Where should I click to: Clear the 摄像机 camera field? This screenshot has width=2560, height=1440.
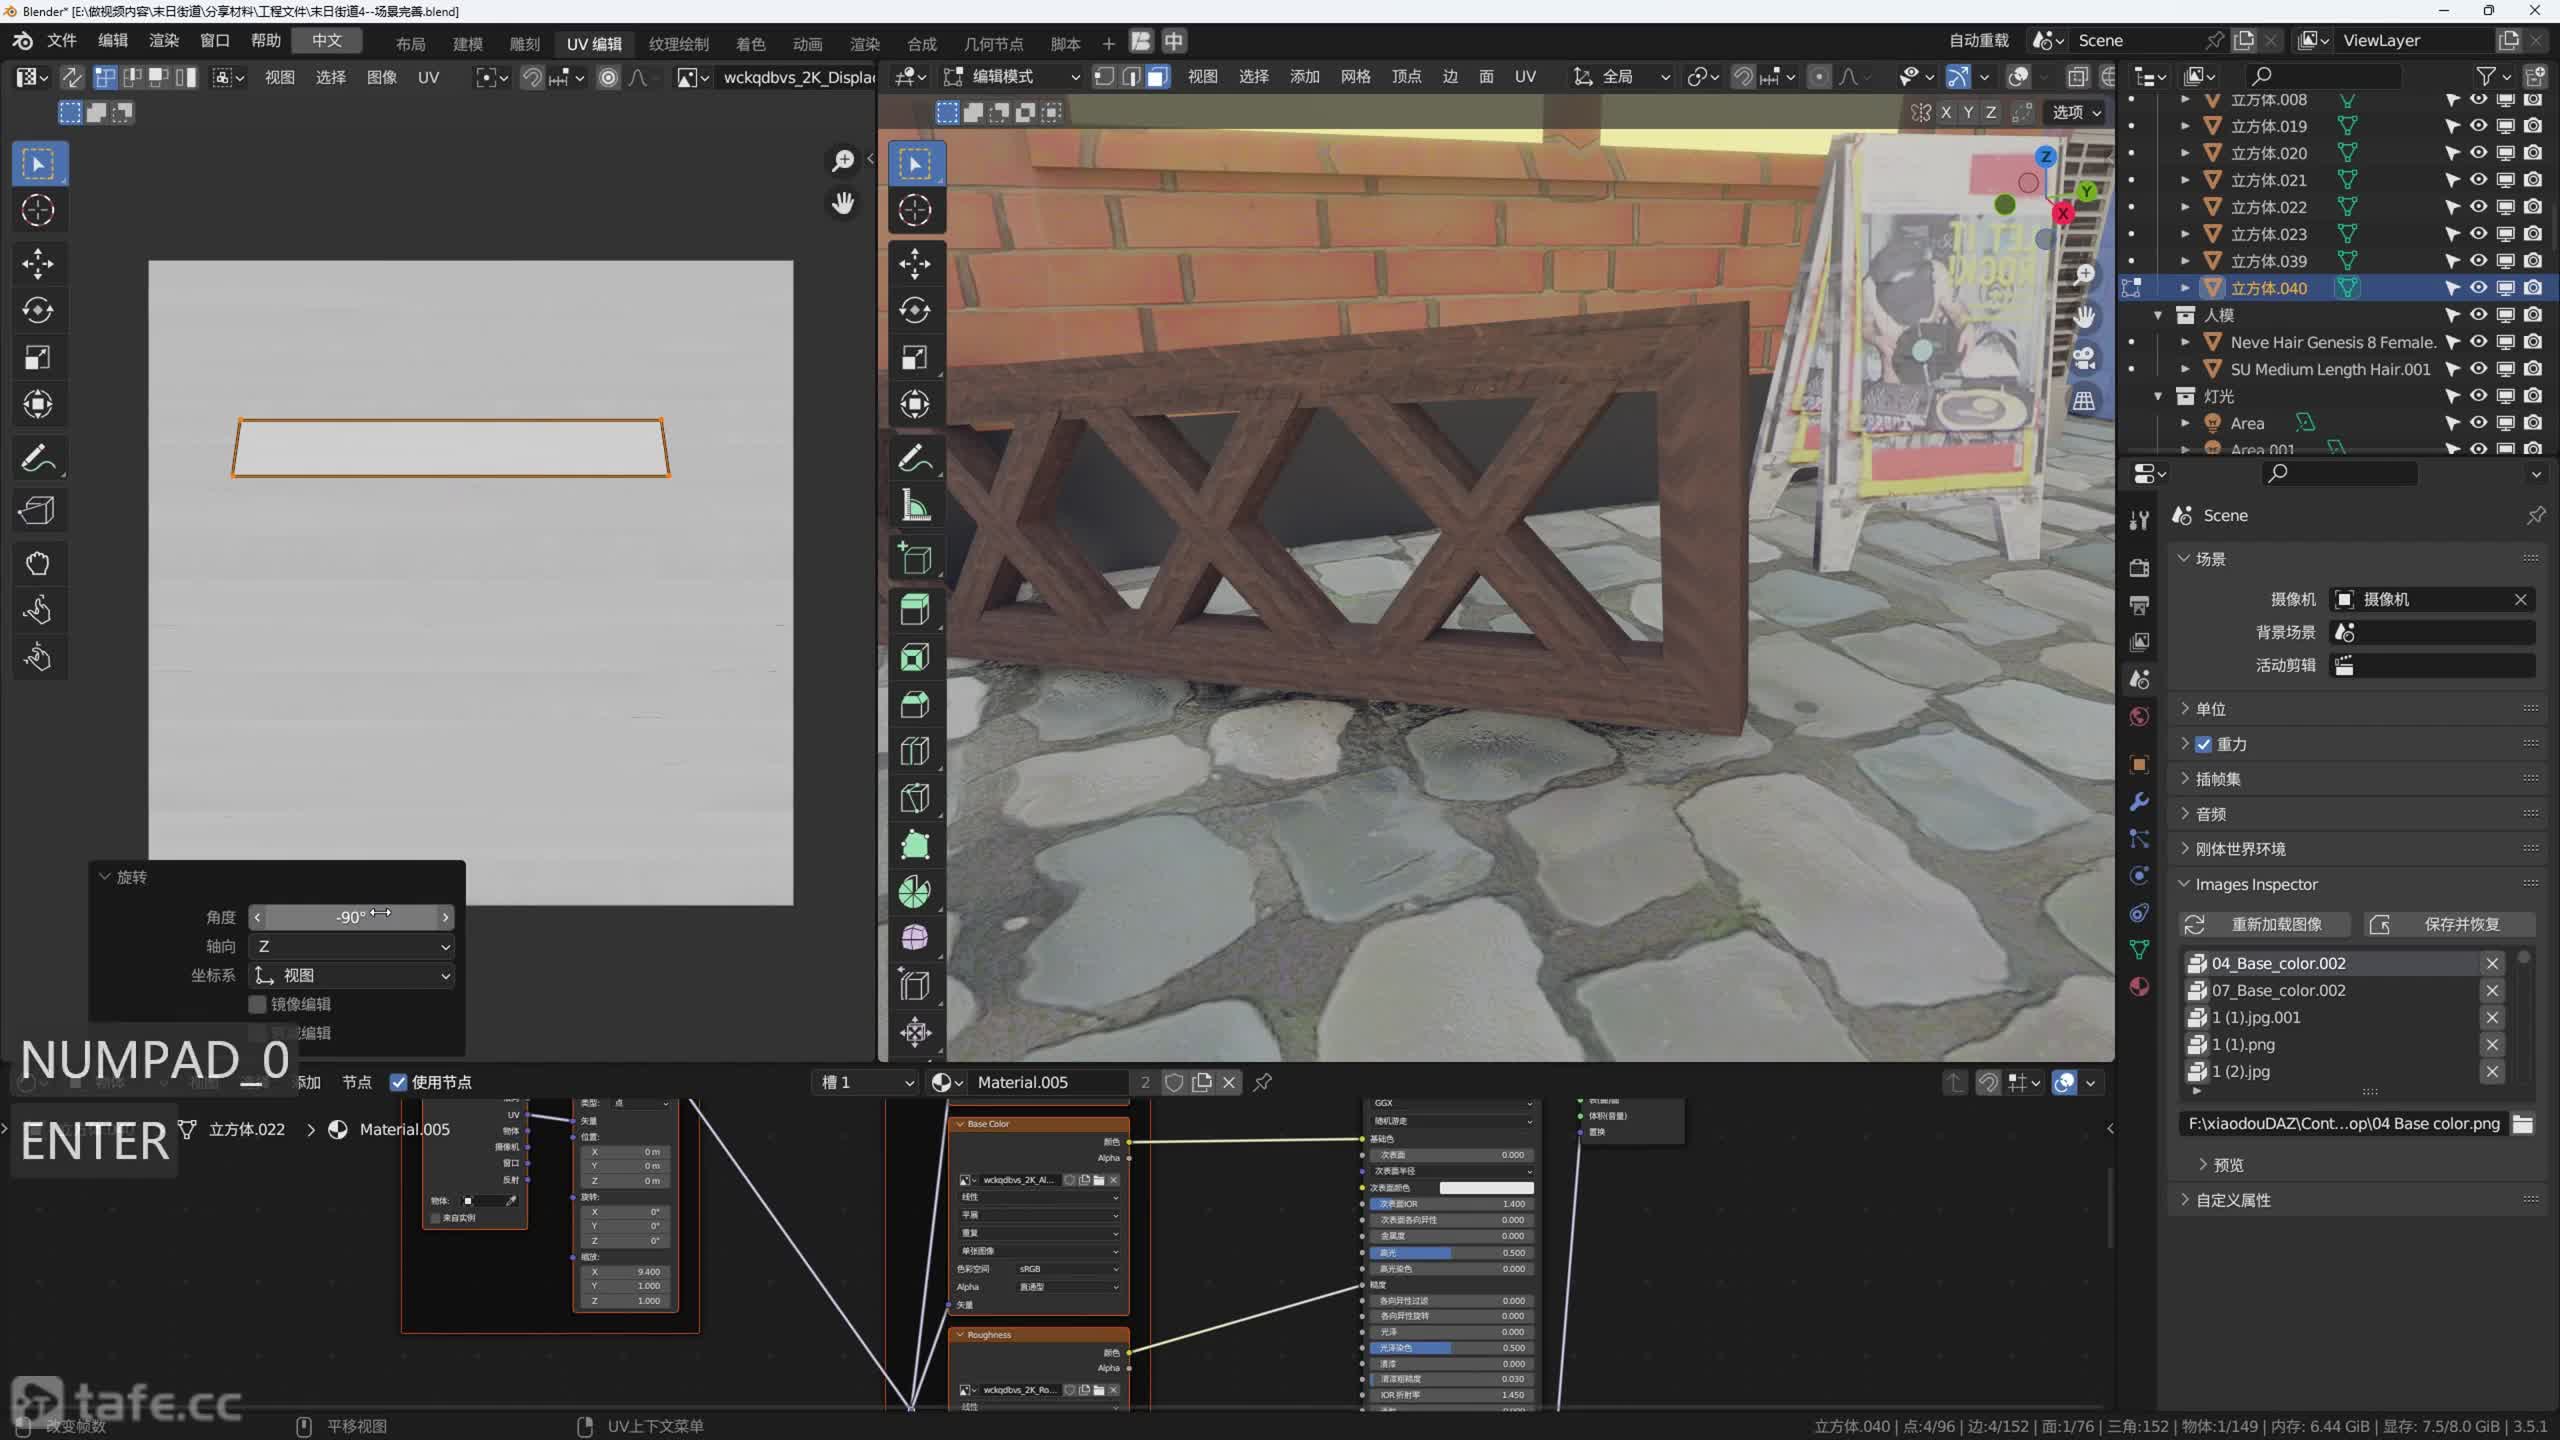[2520, 599]
